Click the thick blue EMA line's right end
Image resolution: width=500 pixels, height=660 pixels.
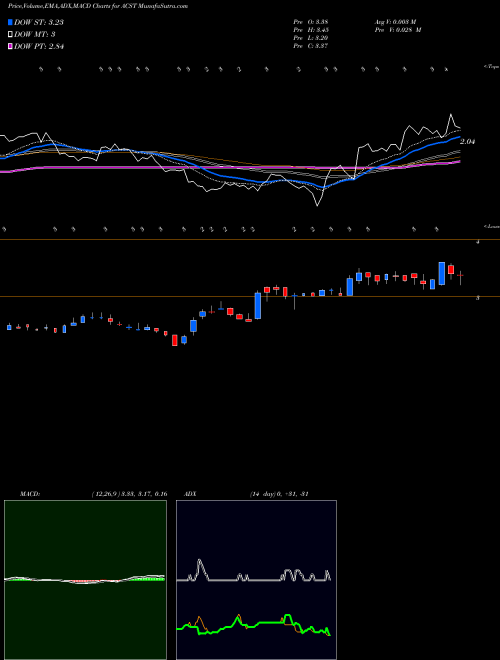(458, 137)
